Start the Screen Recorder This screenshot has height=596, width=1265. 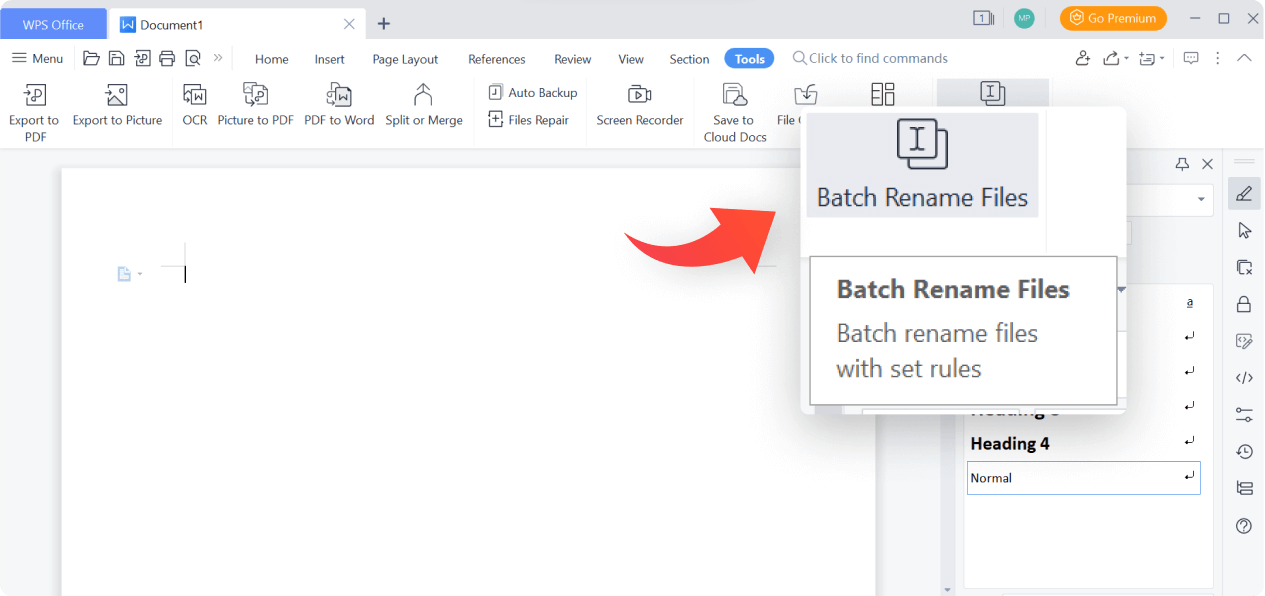click(639, 103)
